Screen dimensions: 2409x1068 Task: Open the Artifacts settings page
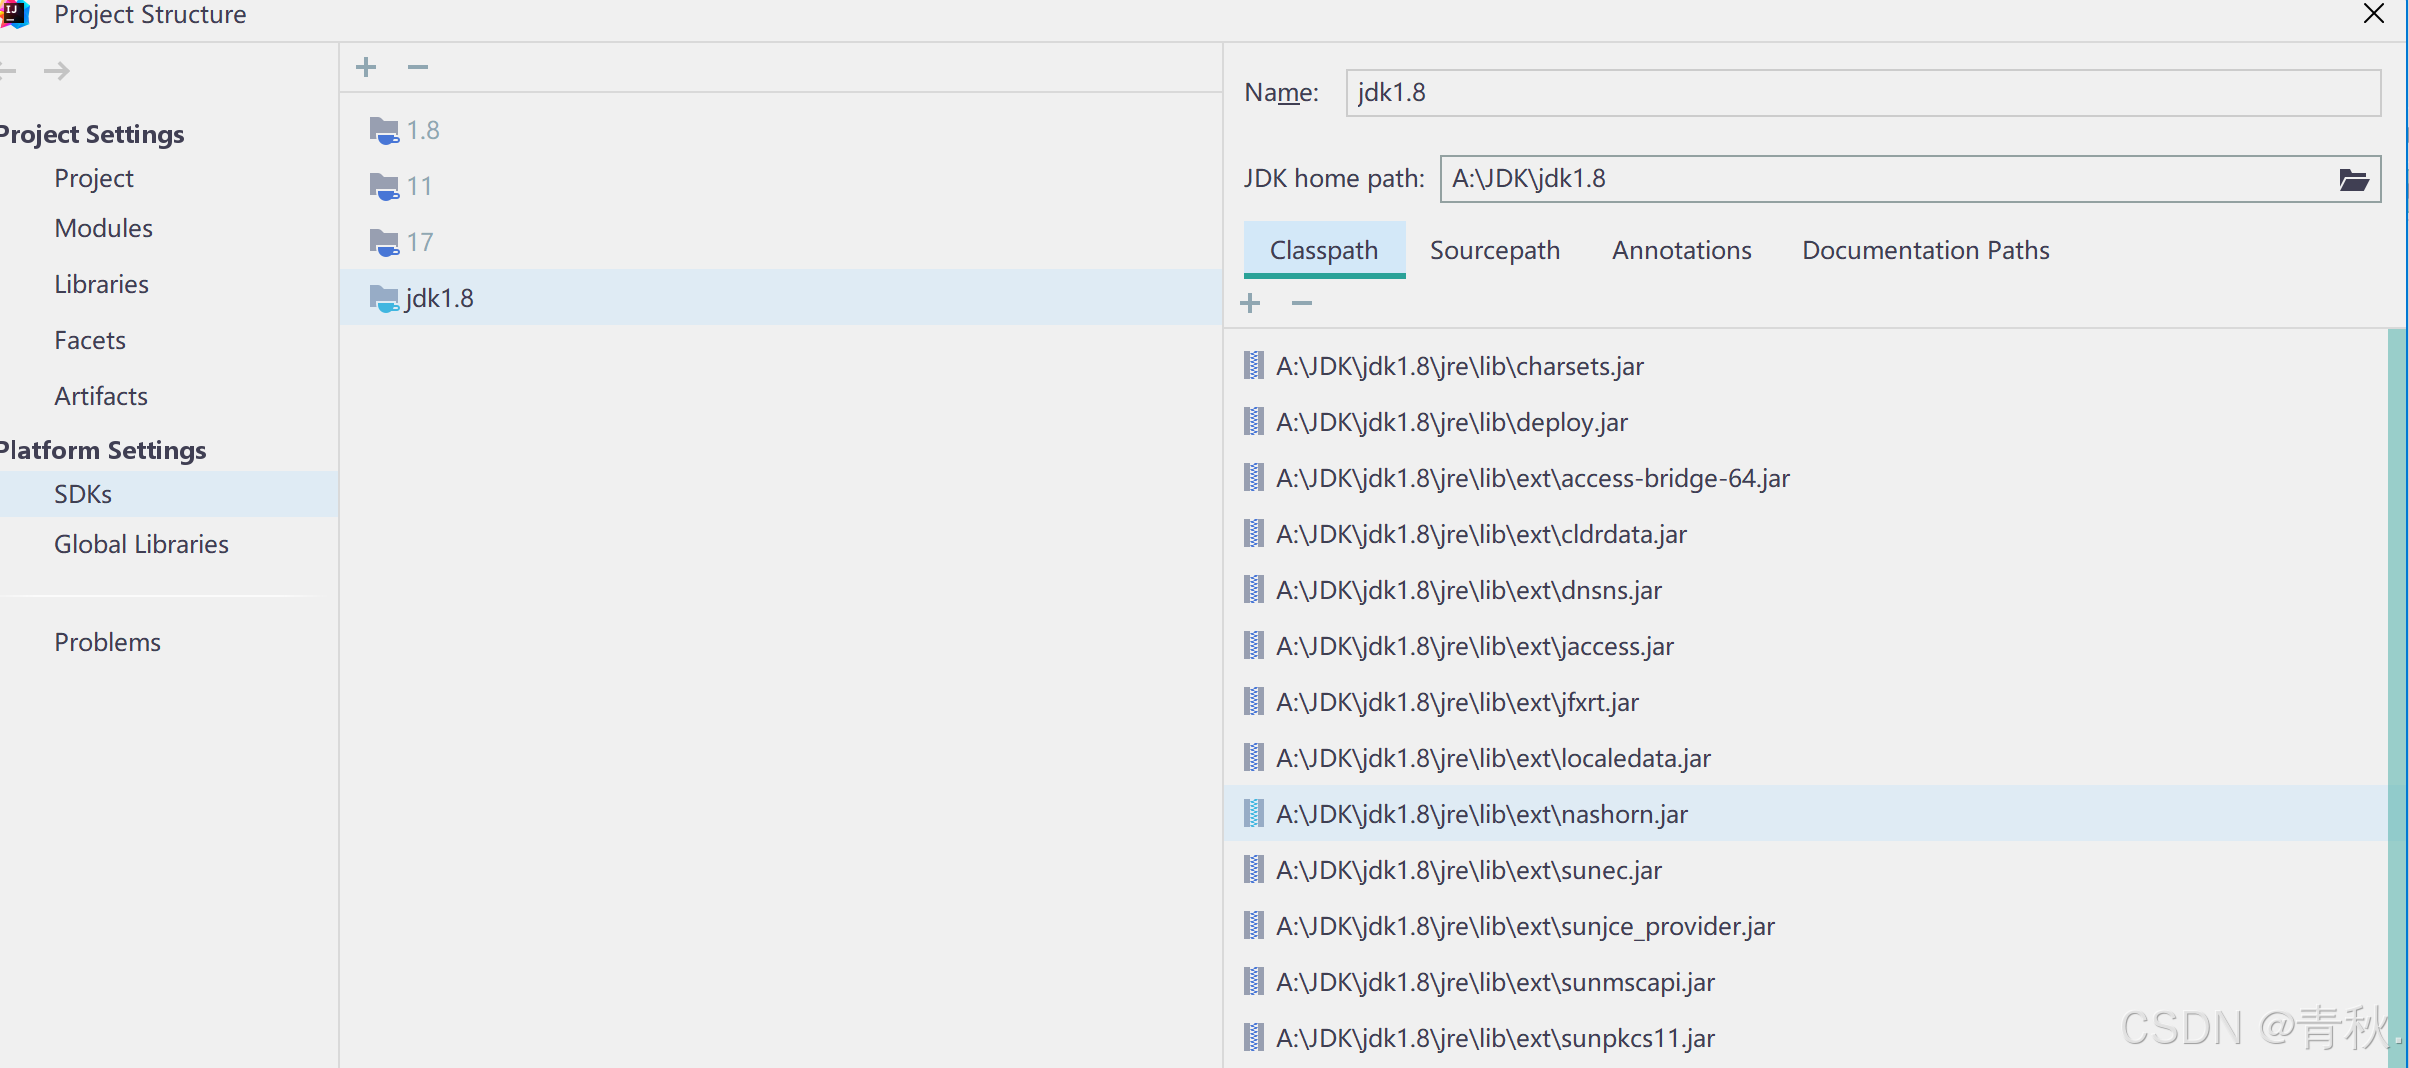tap(100, 395)
